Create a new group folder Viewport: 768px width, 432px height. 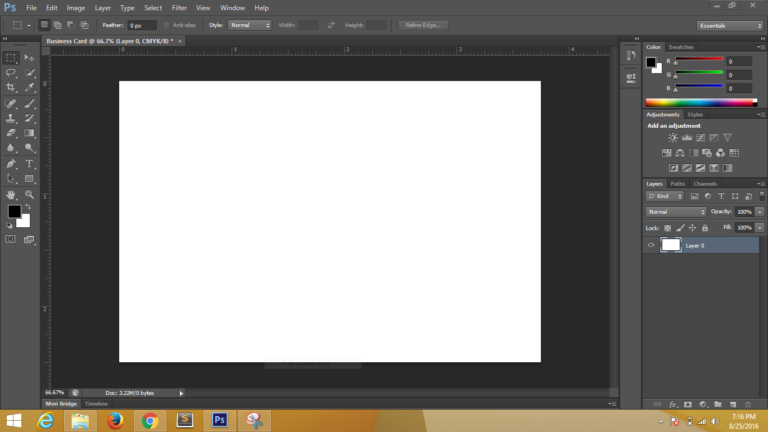click(718, 404)
